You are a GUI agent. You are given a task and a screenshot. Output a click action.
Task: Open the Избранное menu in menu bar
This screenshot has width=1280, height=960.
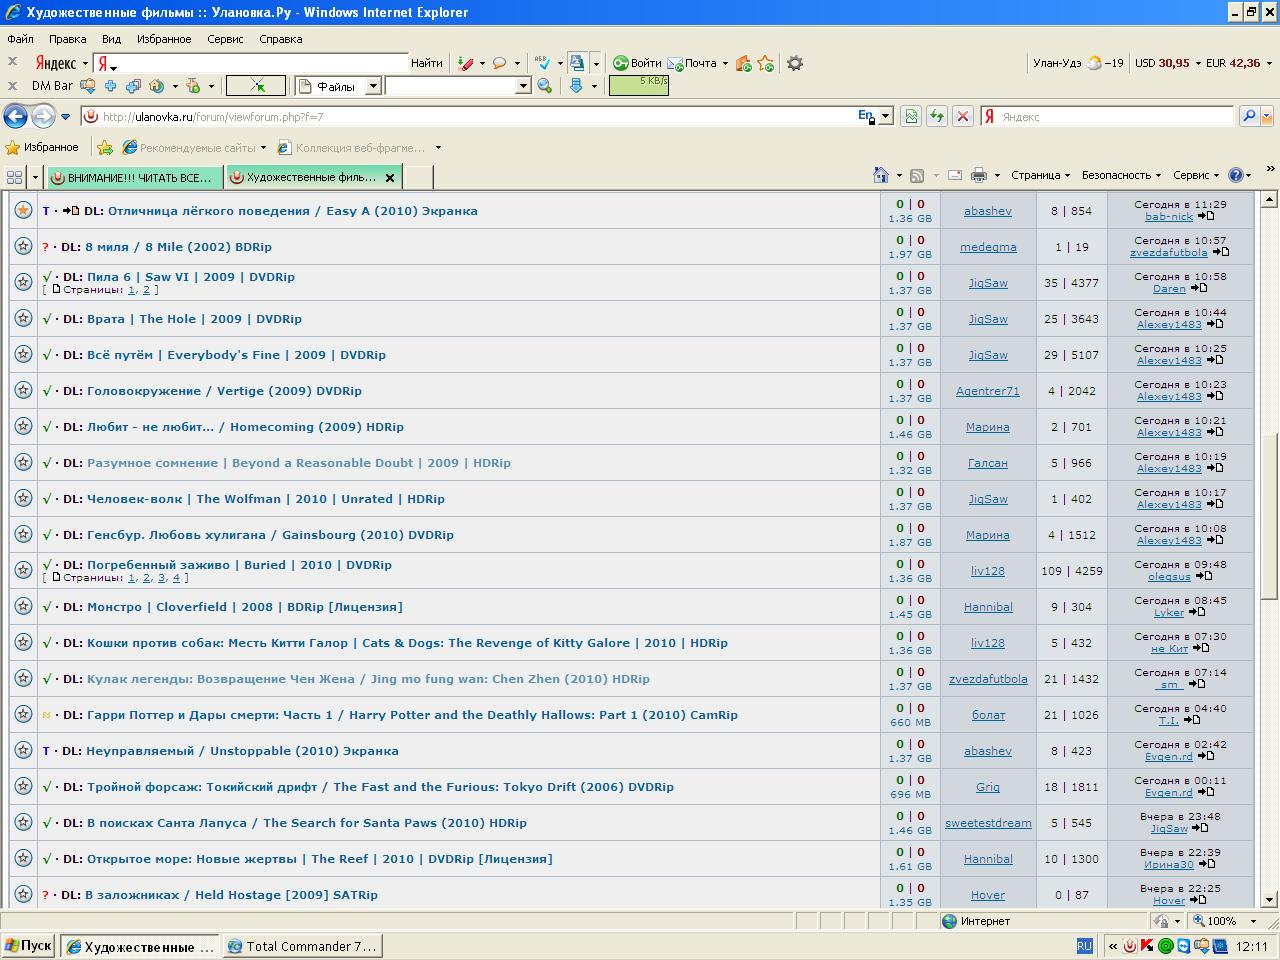click(x=163, y=39)
